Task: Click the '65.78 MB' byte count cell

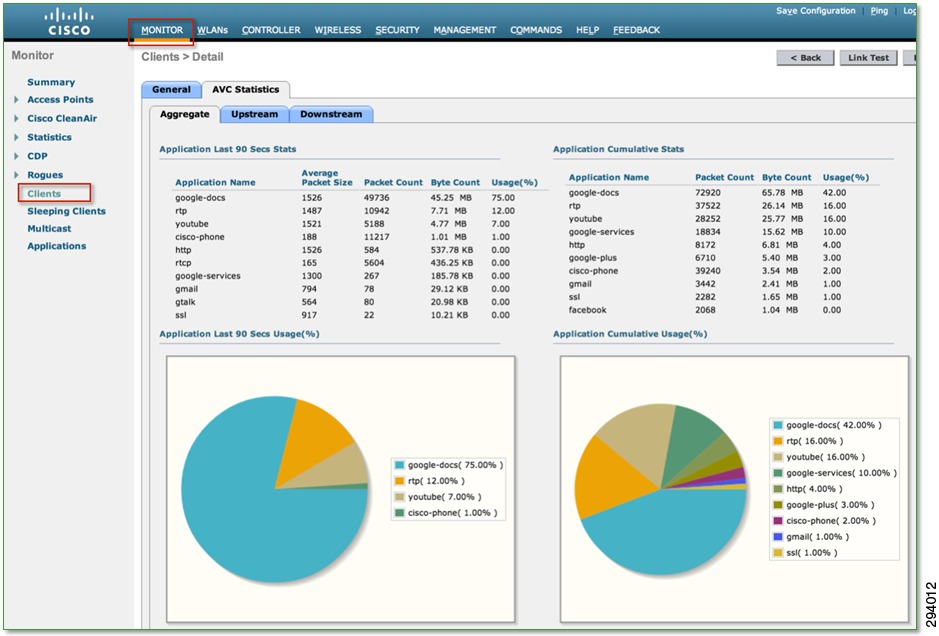Action: 782,193
